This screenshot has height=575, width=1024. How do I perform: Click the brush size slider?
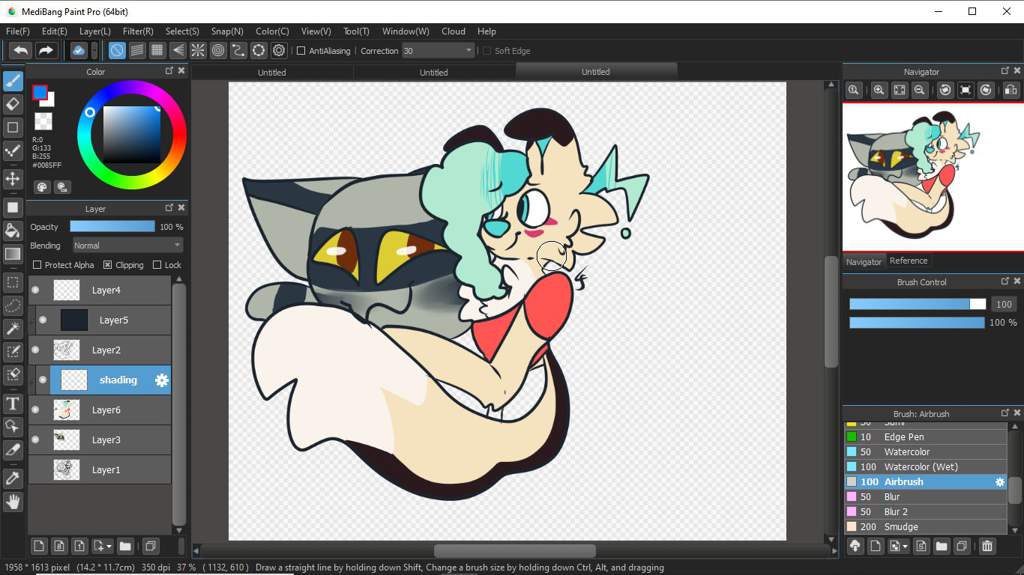[x=917, y=304]
